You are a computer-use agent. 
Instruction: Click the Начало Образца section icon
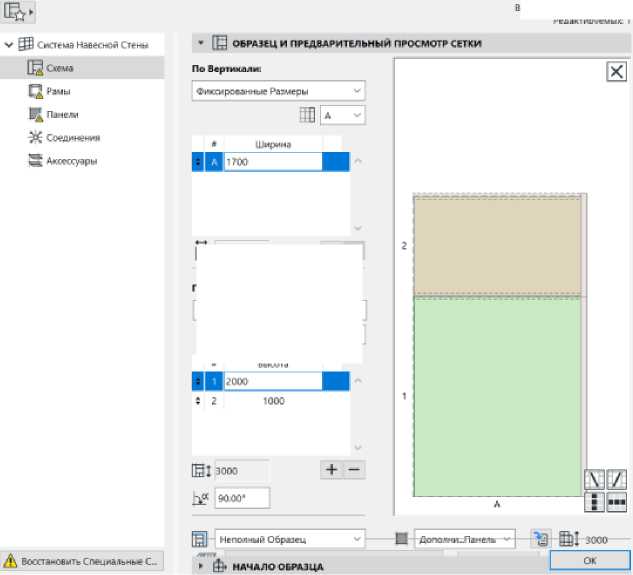[x=220, y=566]
